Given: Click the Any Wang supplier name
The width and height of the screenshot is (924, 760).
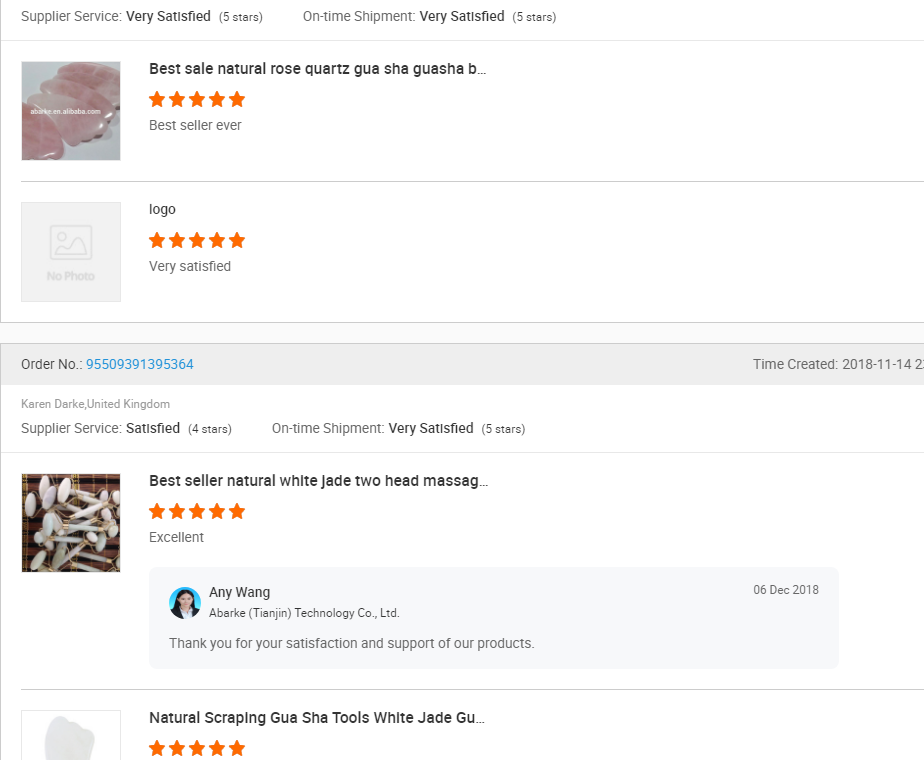Looking at the screenshot, I should tap(239, 592).
